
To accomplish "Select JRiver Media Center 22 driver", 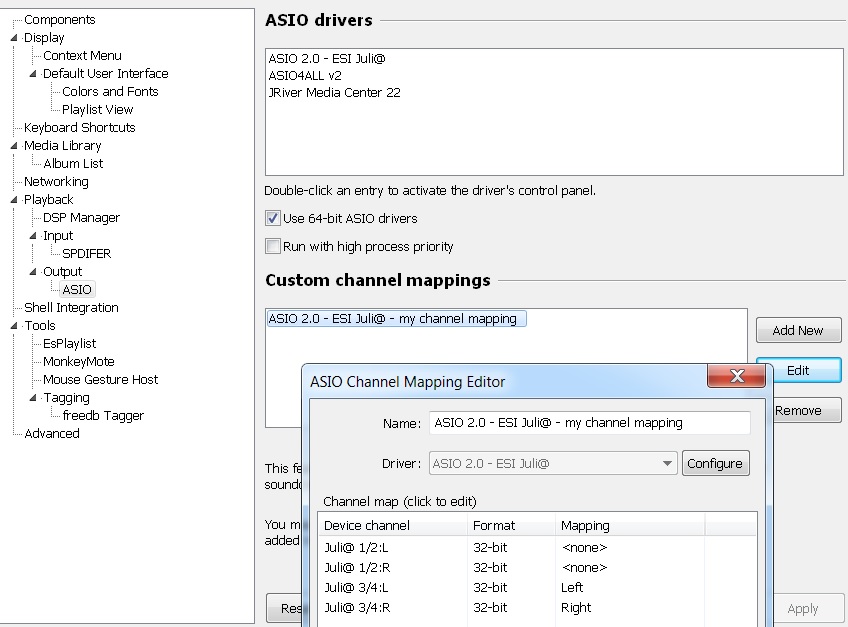I will (x=334, y=93).
